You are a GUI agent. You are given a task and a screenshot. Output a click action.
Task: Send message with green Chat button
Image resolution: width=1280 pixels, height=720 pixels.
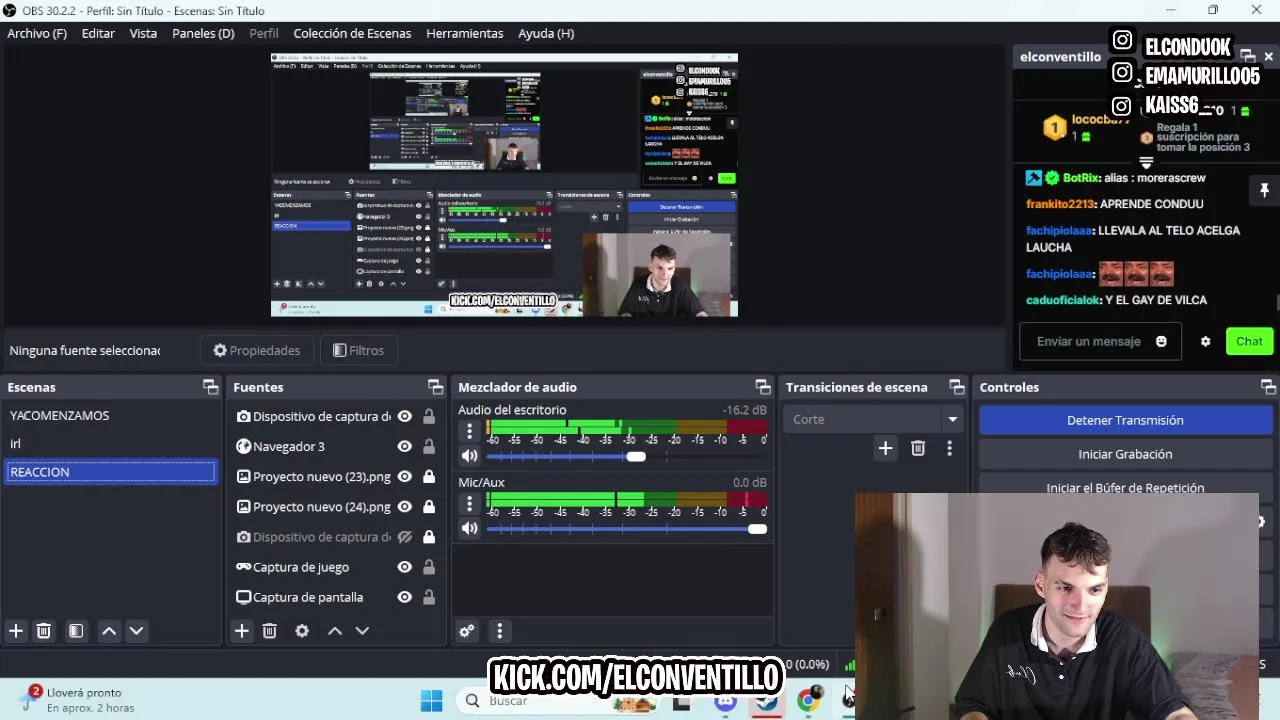tap(1249, 341)
